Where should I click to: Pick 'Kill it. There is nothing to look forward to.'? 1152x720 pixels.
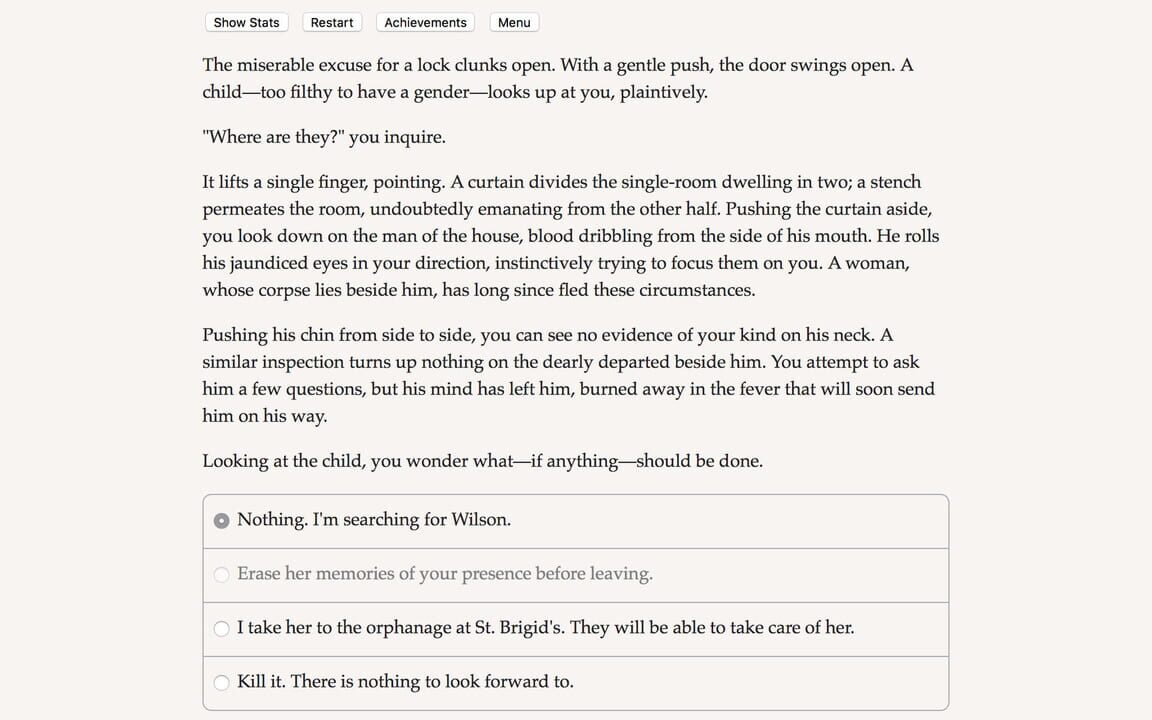click(405, 681)
